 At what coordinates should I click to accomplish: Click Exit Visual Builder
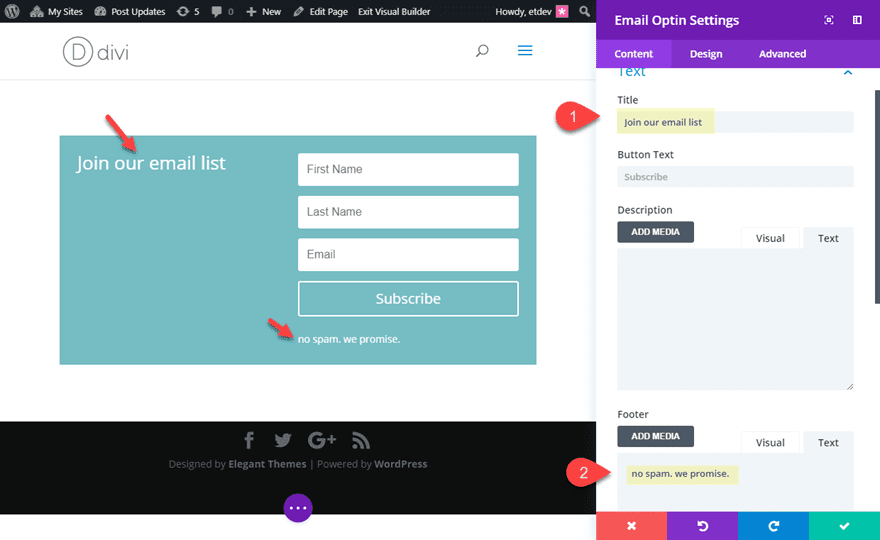tap(394, 11)
